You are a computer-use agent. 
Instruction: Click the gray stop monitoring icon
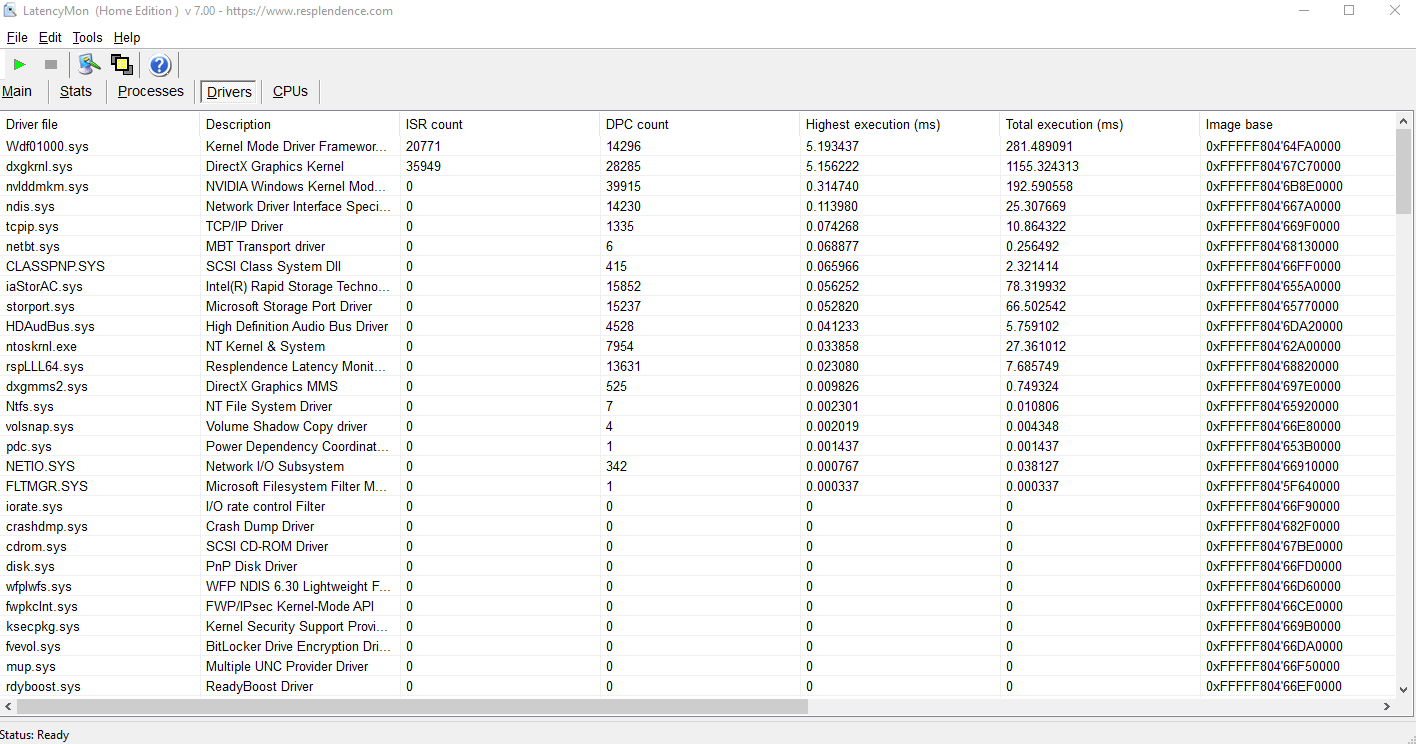click(51, 65)
